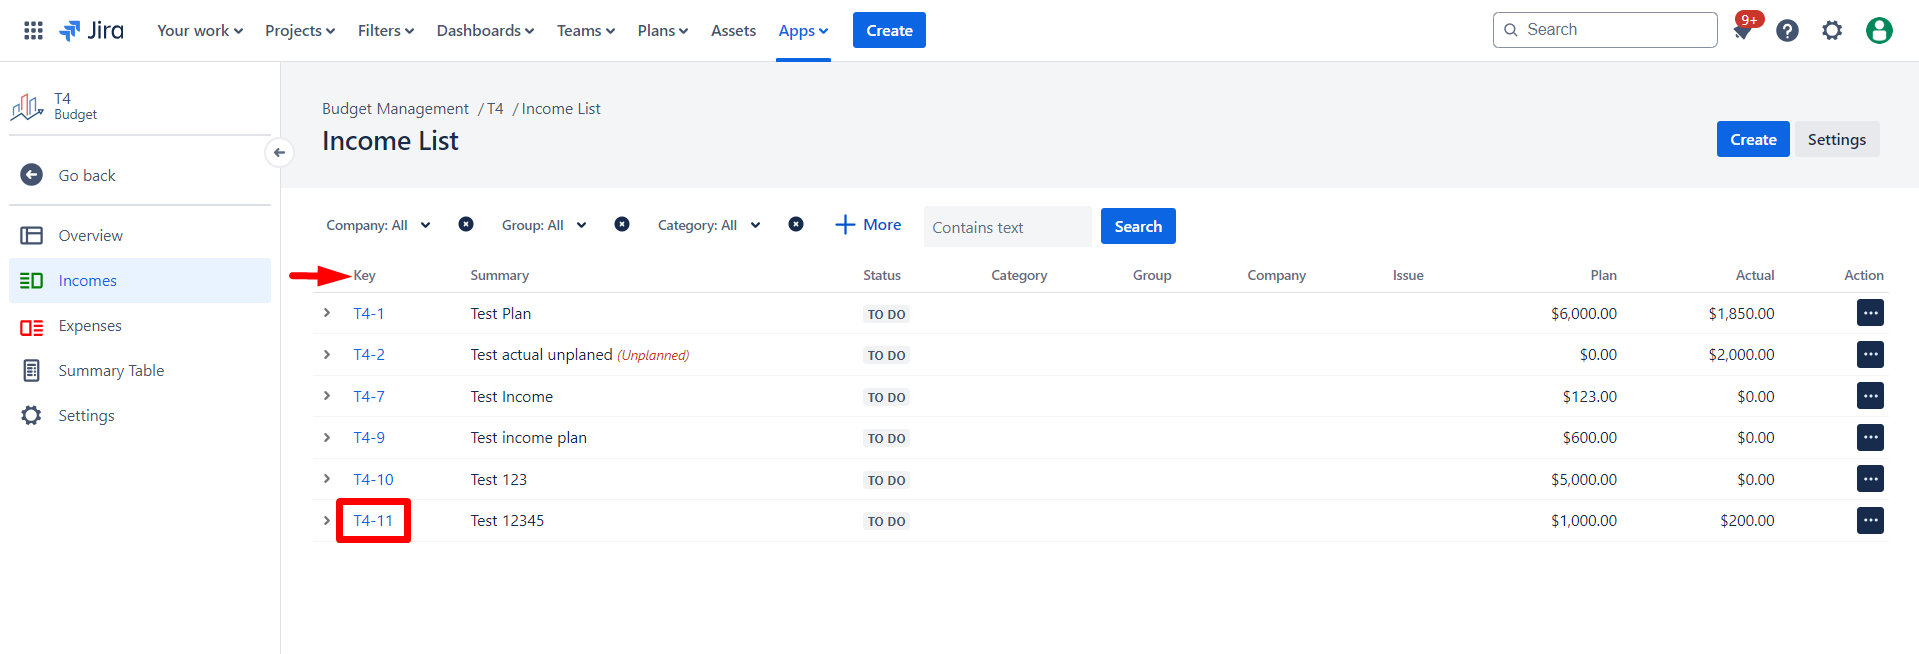
Task: Click the Jira logo
Action: [x=91, y=30]
